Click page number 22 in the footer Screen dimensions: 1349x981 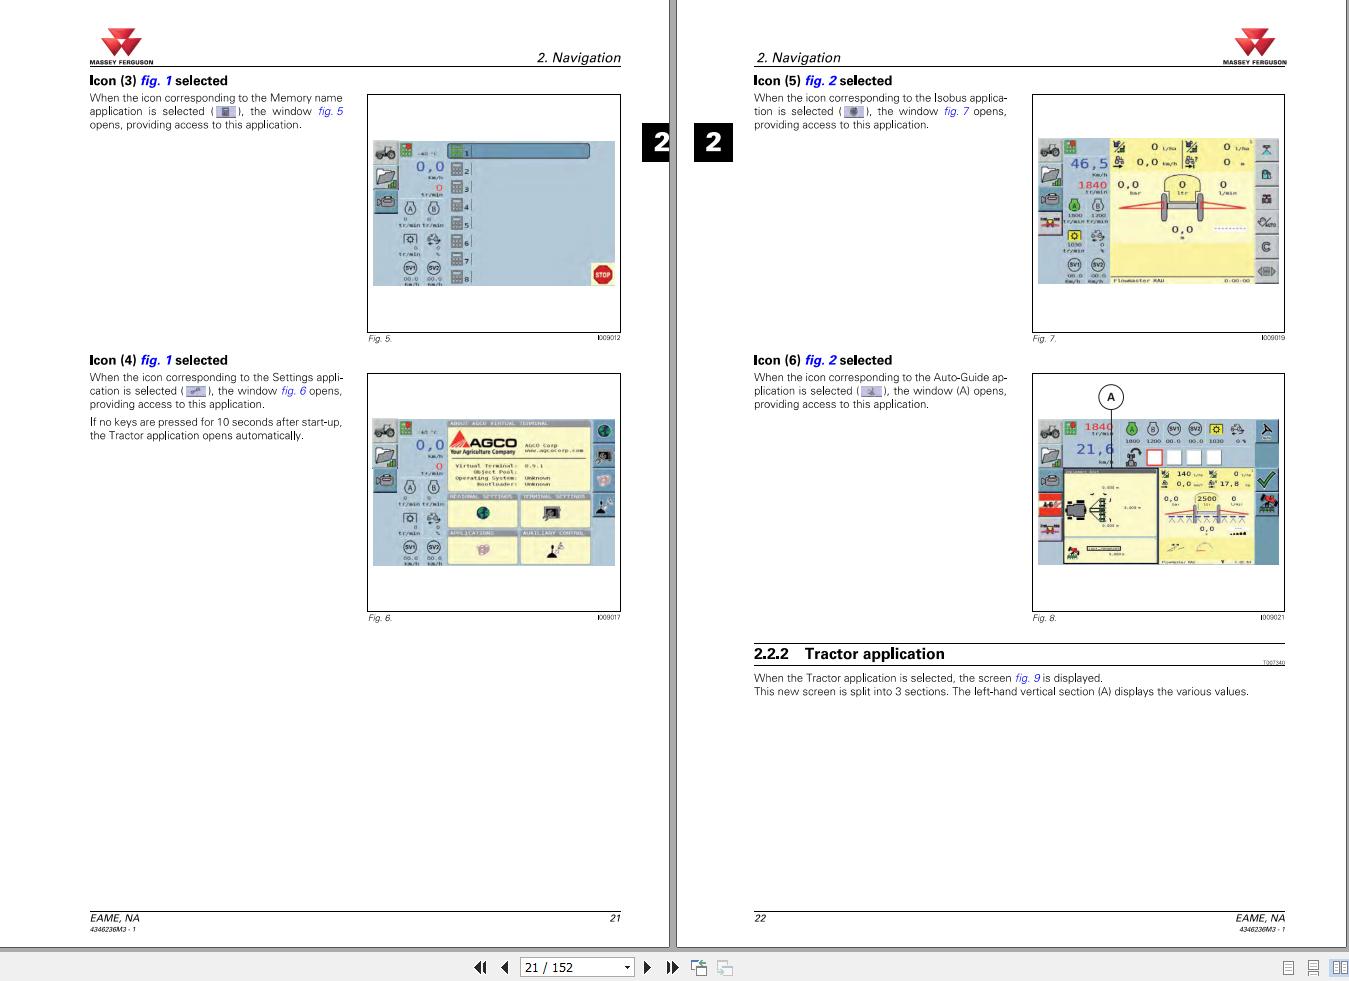[760, 918]
